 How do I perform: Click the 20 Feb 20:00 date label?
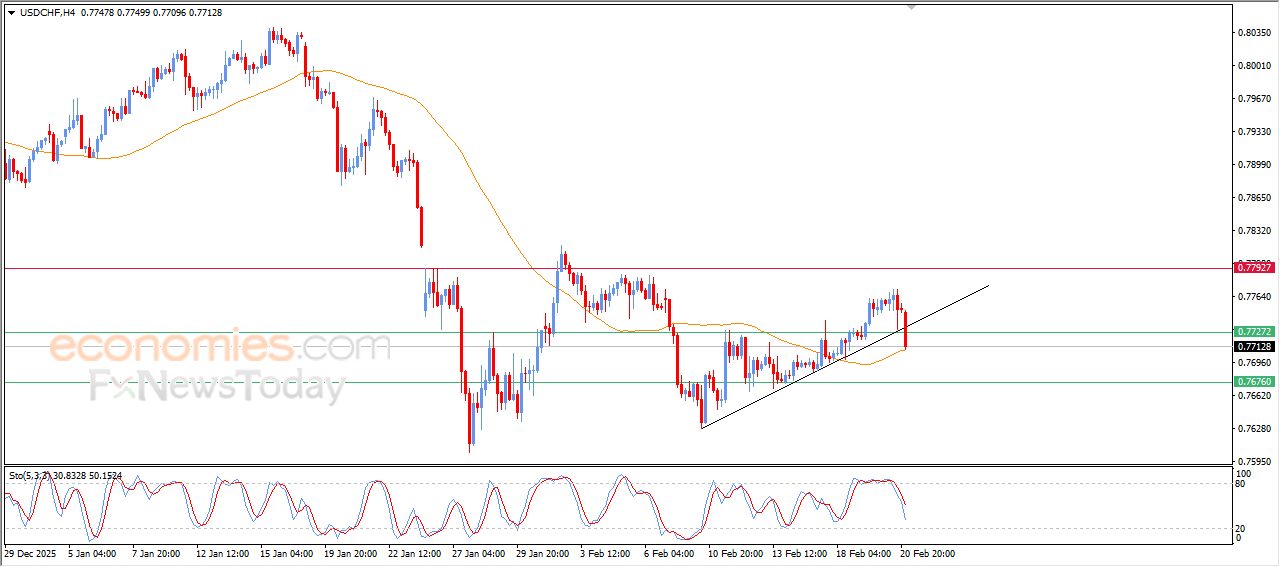tap(929, 552)
